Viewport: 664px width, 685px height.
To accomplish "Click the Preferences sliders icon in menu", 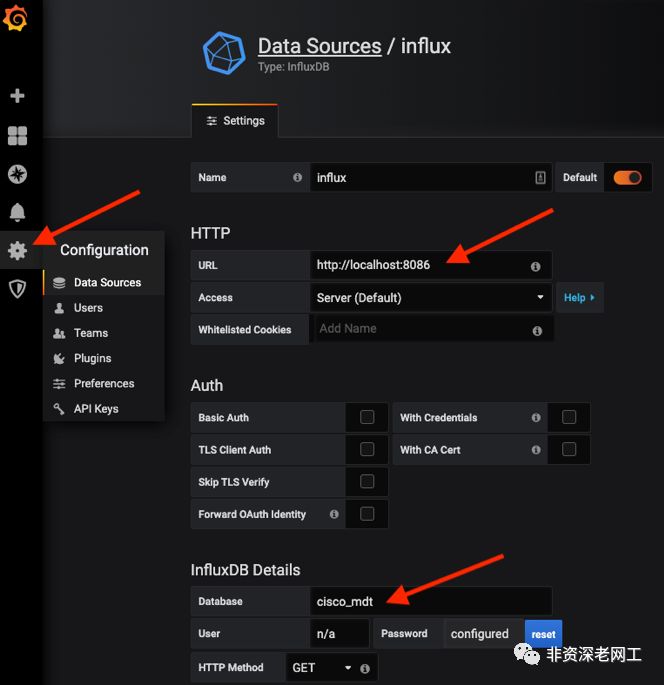I will click(59, 384).
